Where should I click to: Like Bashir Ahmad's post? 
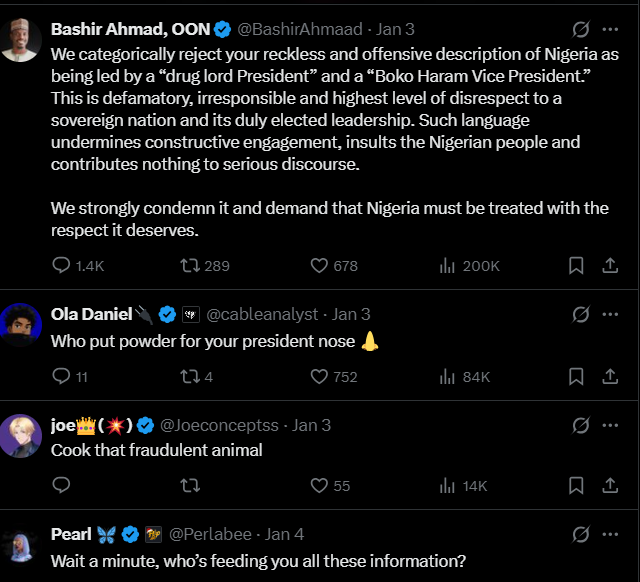320,265
